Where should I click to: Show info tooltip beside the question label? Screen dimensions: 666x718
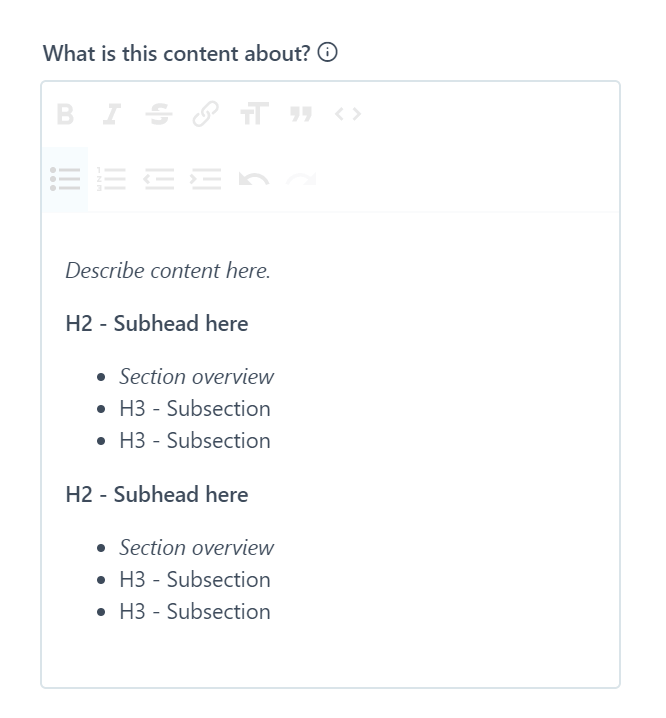[x=328, y=52]
